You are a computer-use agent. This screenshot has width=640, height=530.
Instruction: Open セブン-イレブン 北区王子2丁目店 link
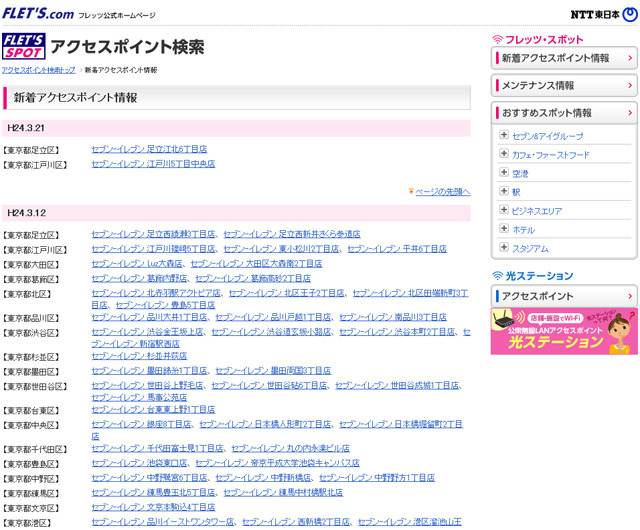tap(287, 293)
